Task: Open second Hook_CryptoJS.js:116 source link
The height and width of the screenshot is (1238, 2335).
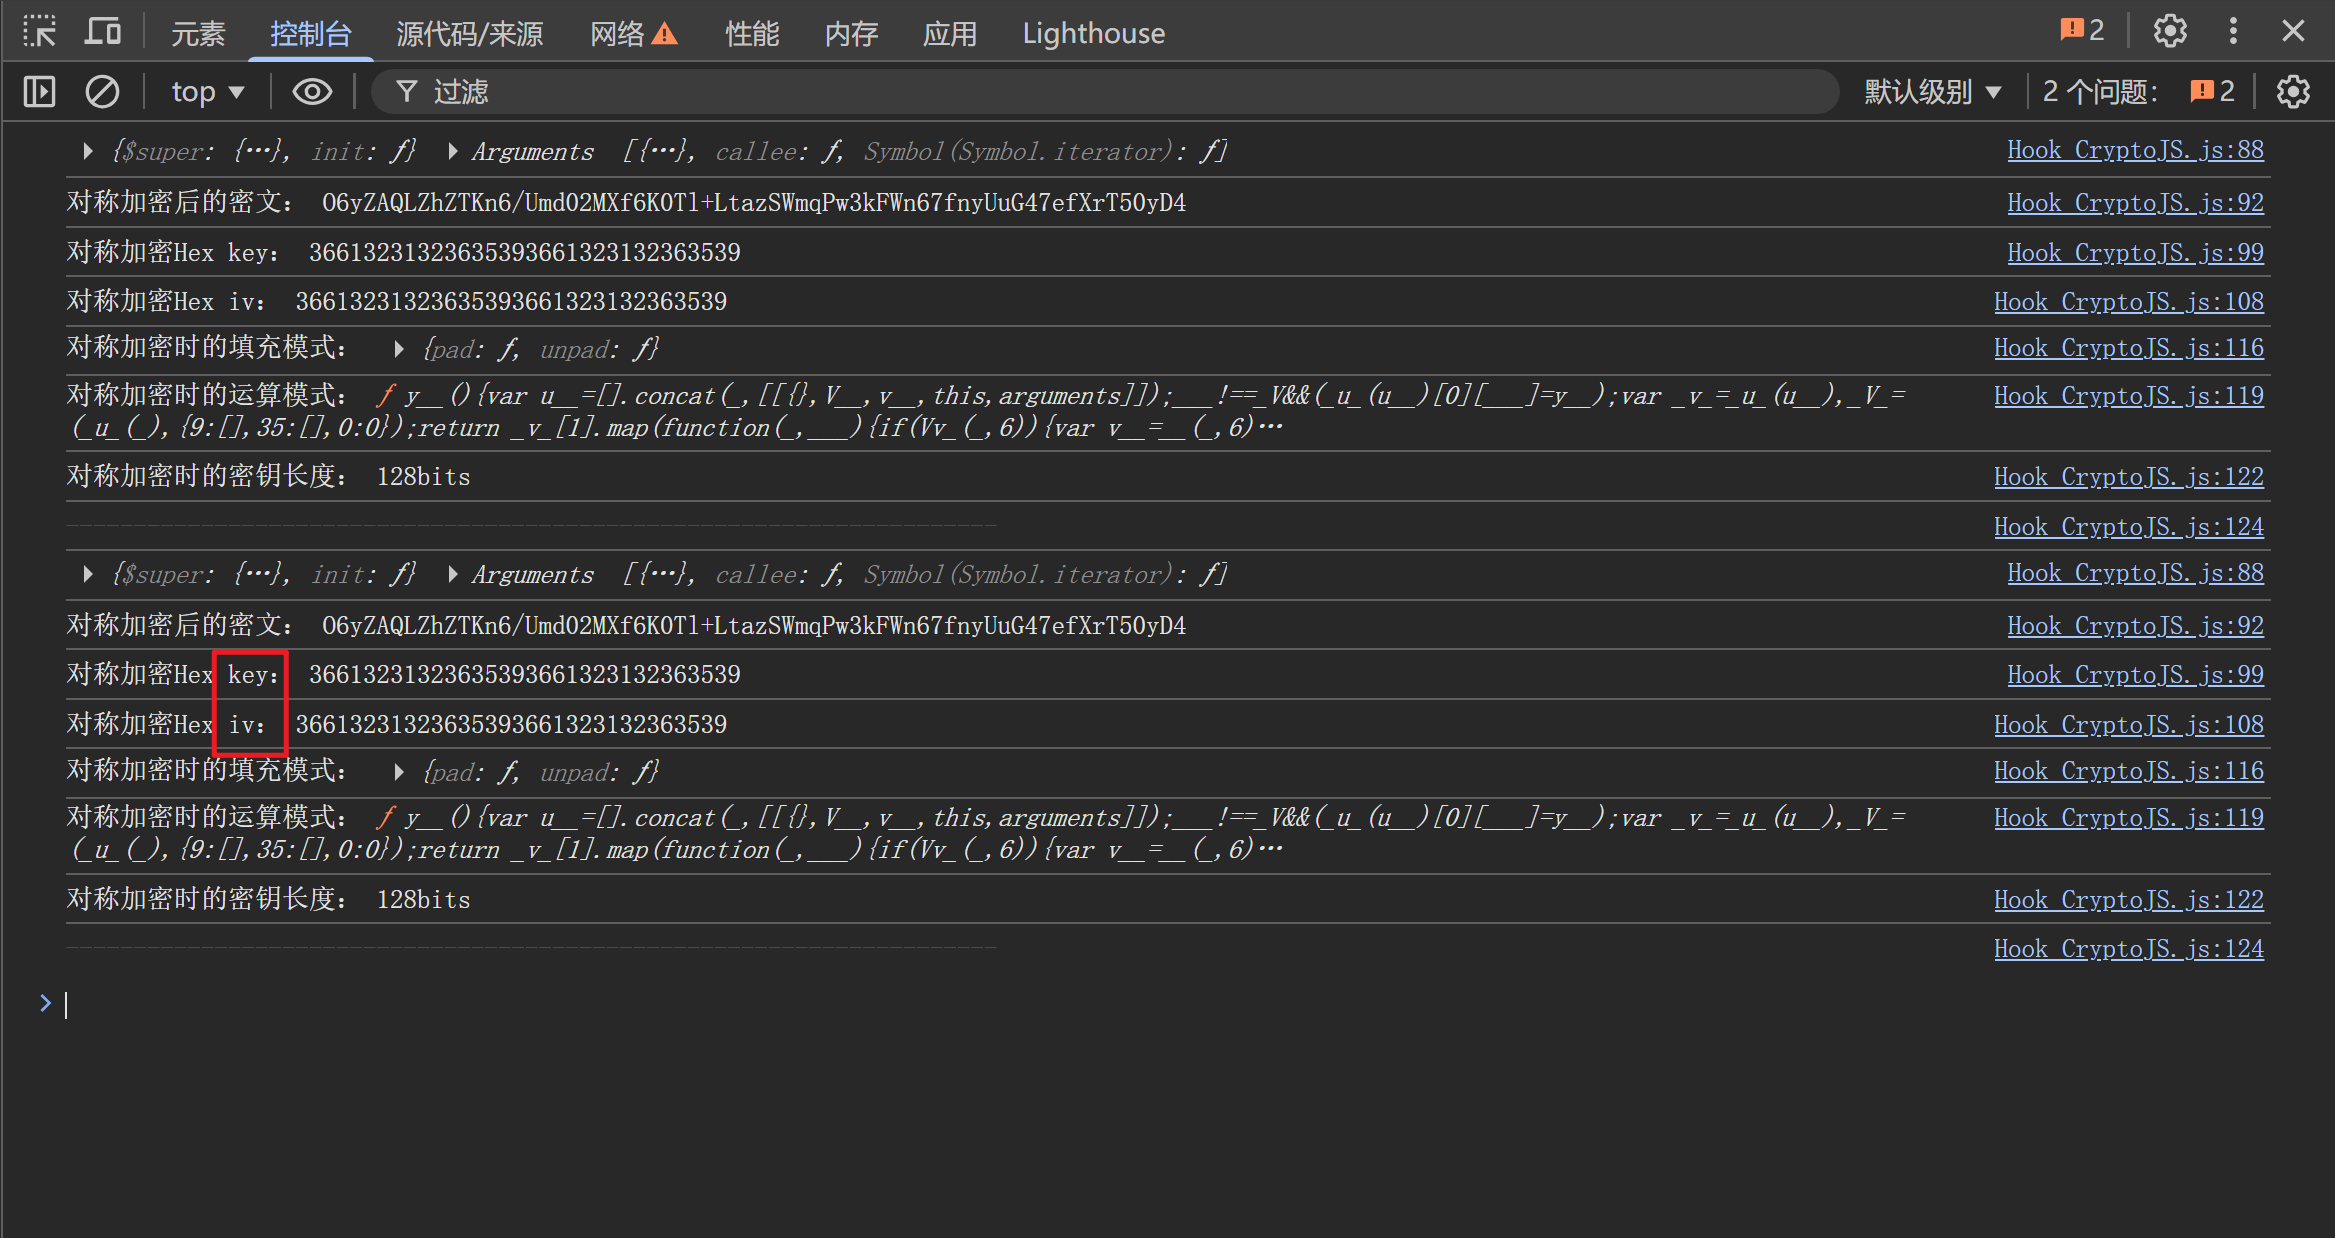Action: click(x=2129, y=771)
